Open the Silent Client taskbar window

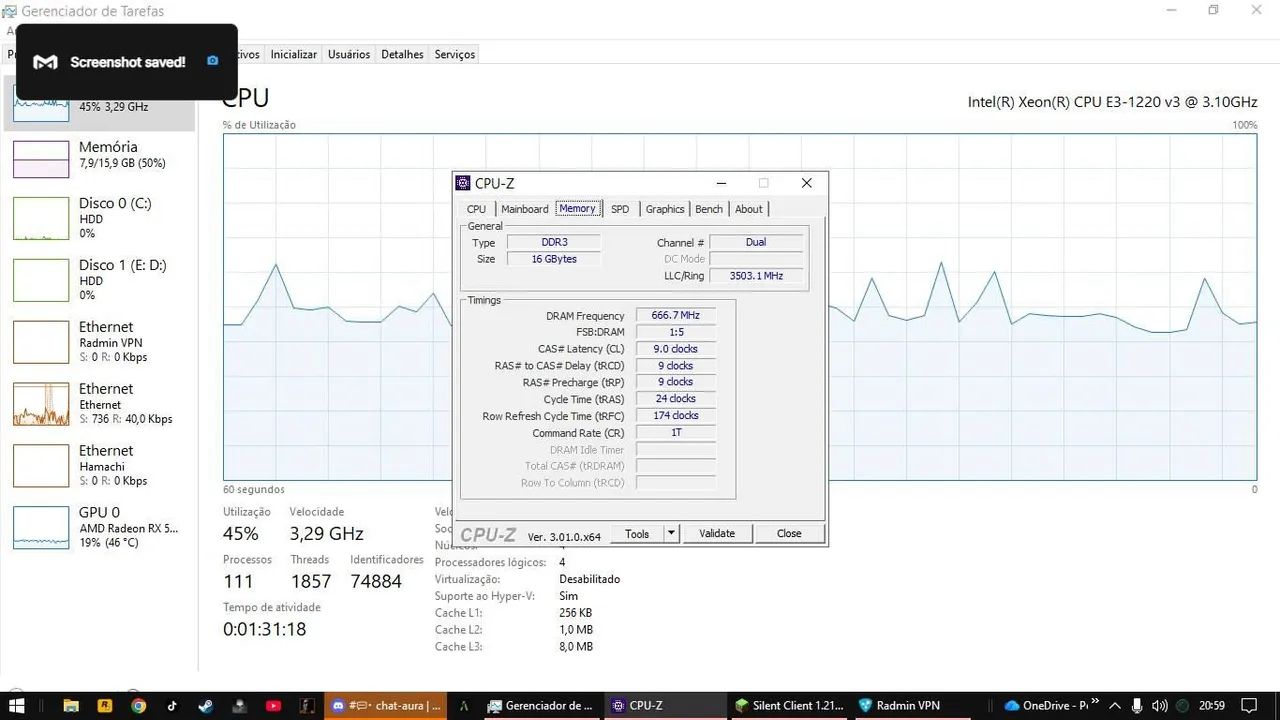coord(789,705)
